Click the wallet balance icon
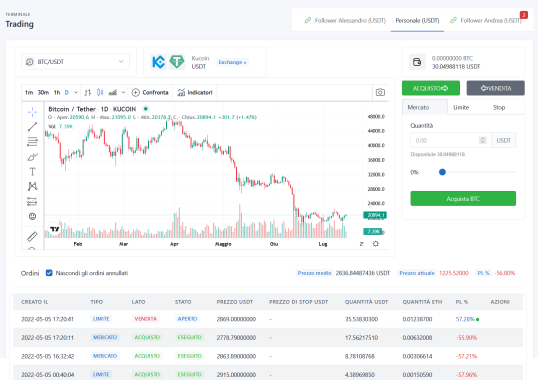 tap(417, 62)
